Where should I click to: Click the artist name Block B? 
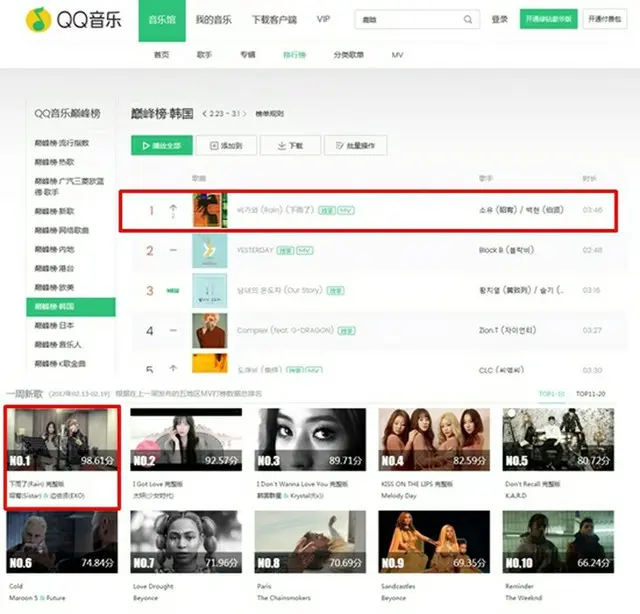(506, 250)
